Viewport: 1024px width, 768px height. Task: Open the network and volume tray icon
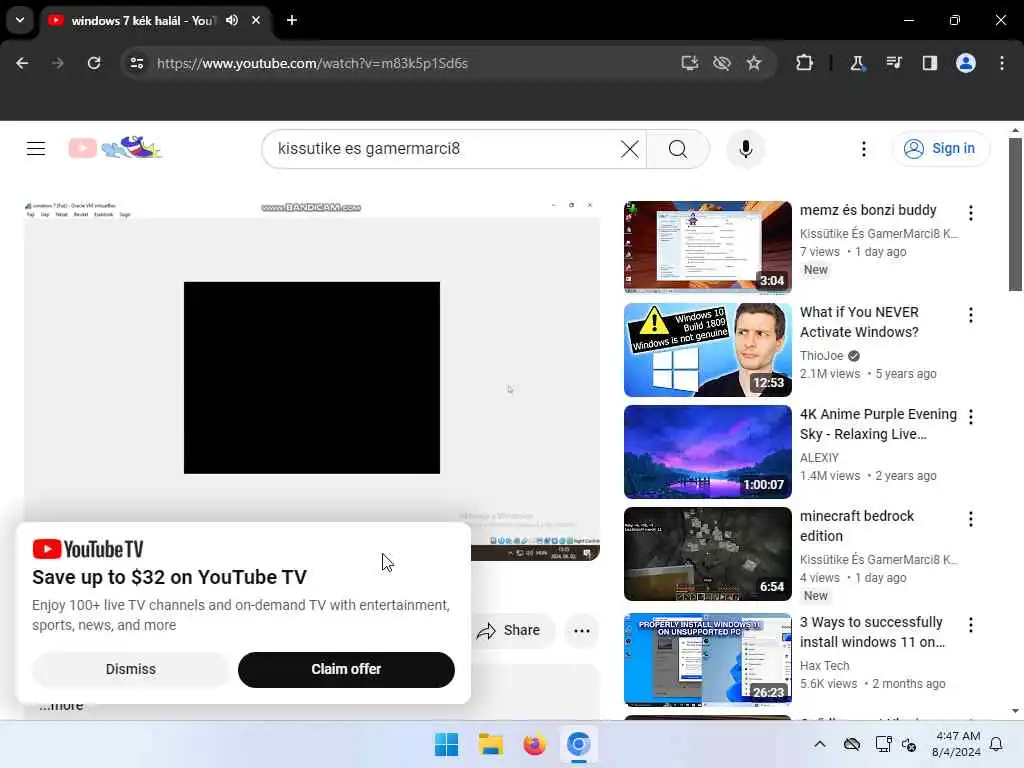point(895,744)
